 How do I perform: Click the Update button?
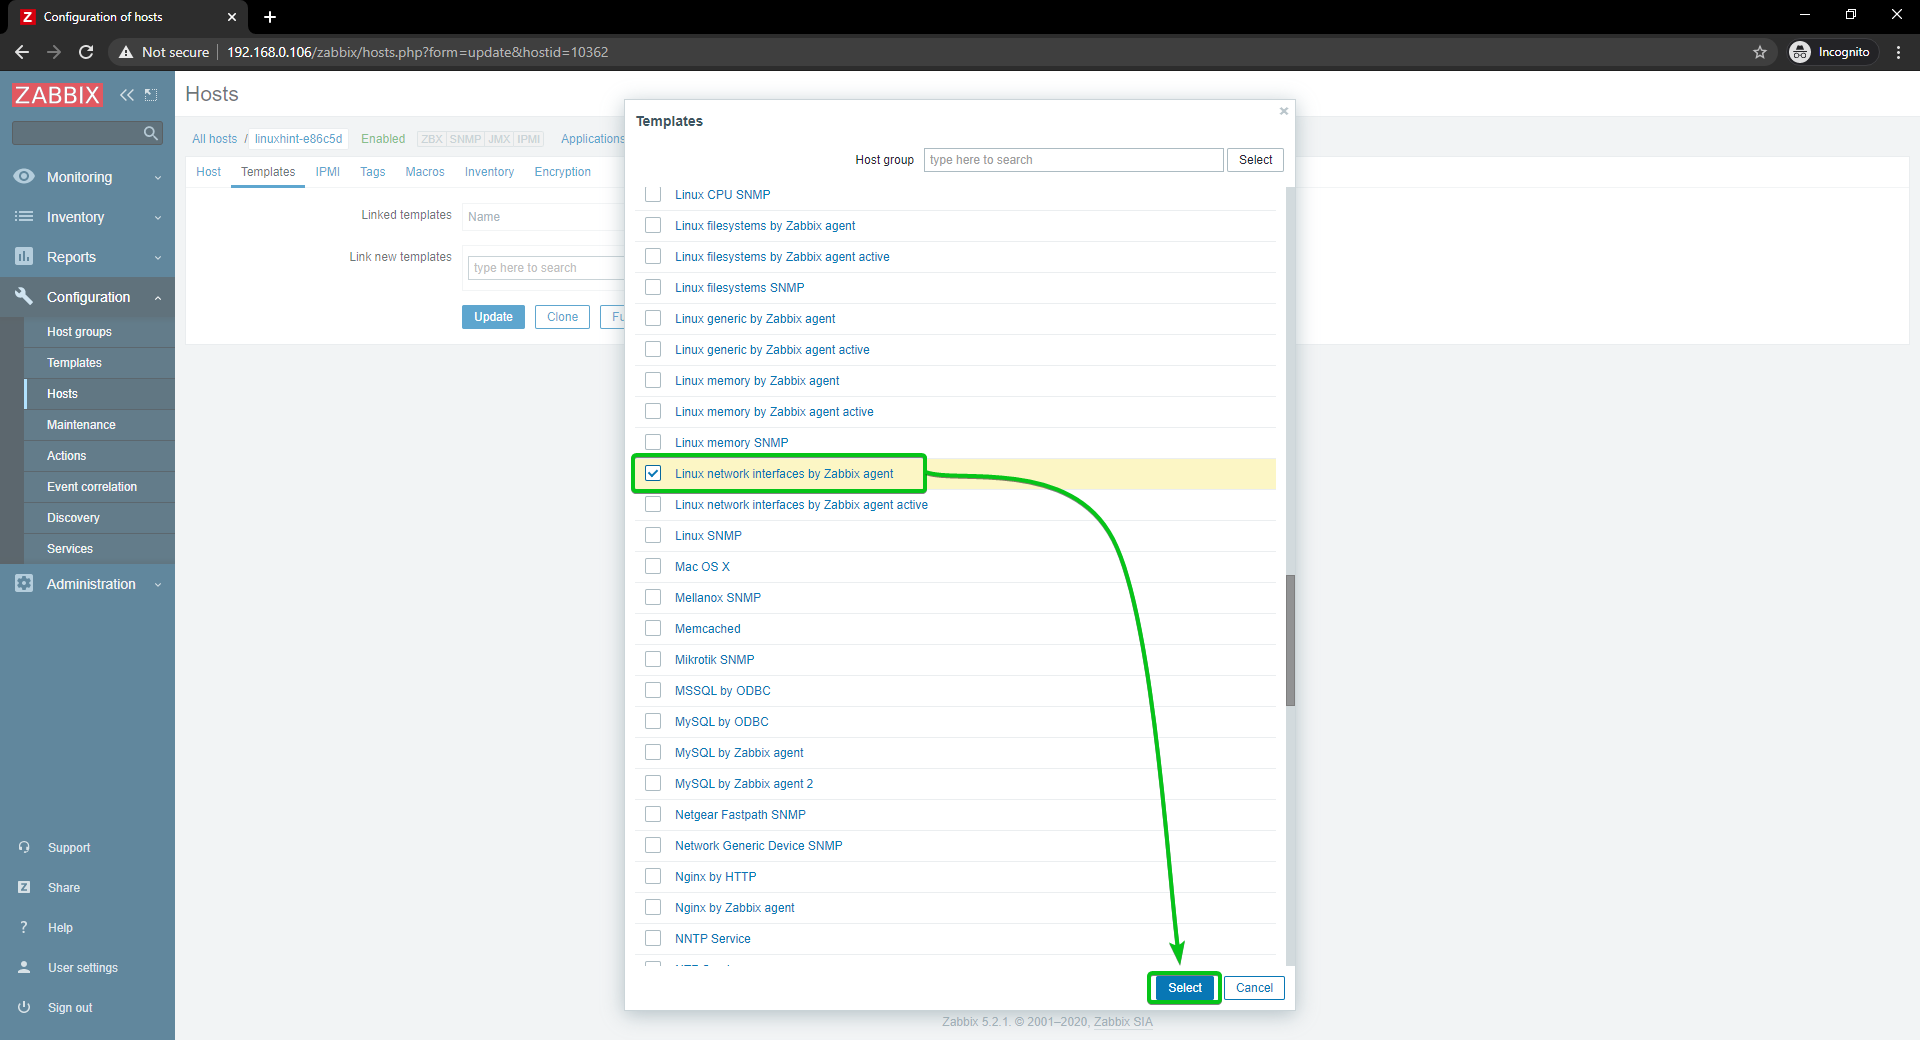[x=493, y=317]
